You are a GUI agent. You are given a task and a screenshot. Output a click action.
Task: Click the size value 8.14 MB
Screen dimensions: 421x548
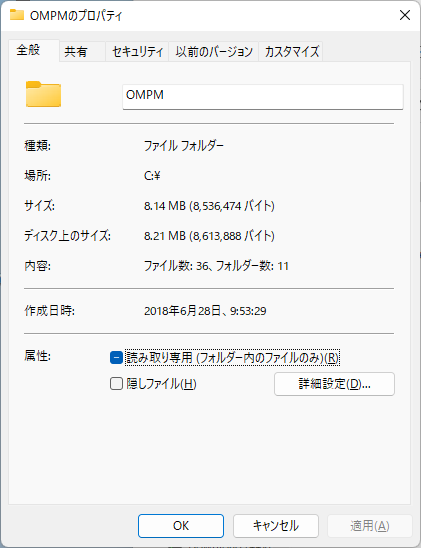(209, 206)
